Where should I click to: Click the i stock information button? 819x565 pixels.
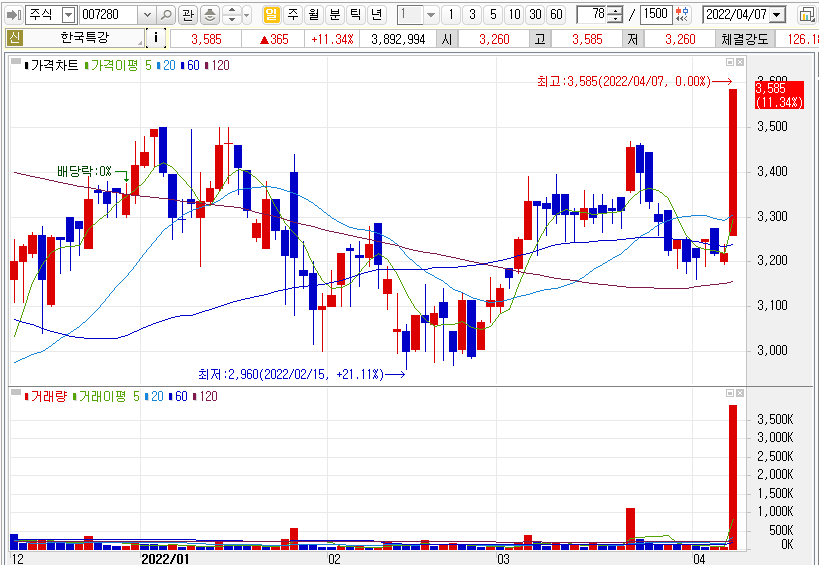click(x=156, y=38)
